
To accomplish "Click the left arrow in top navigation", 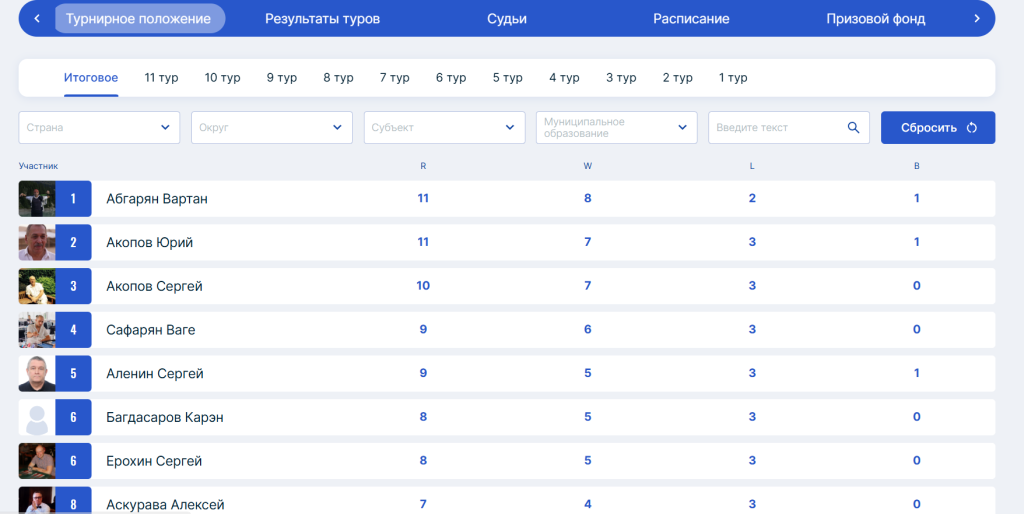I will click(x=37, y=19).
